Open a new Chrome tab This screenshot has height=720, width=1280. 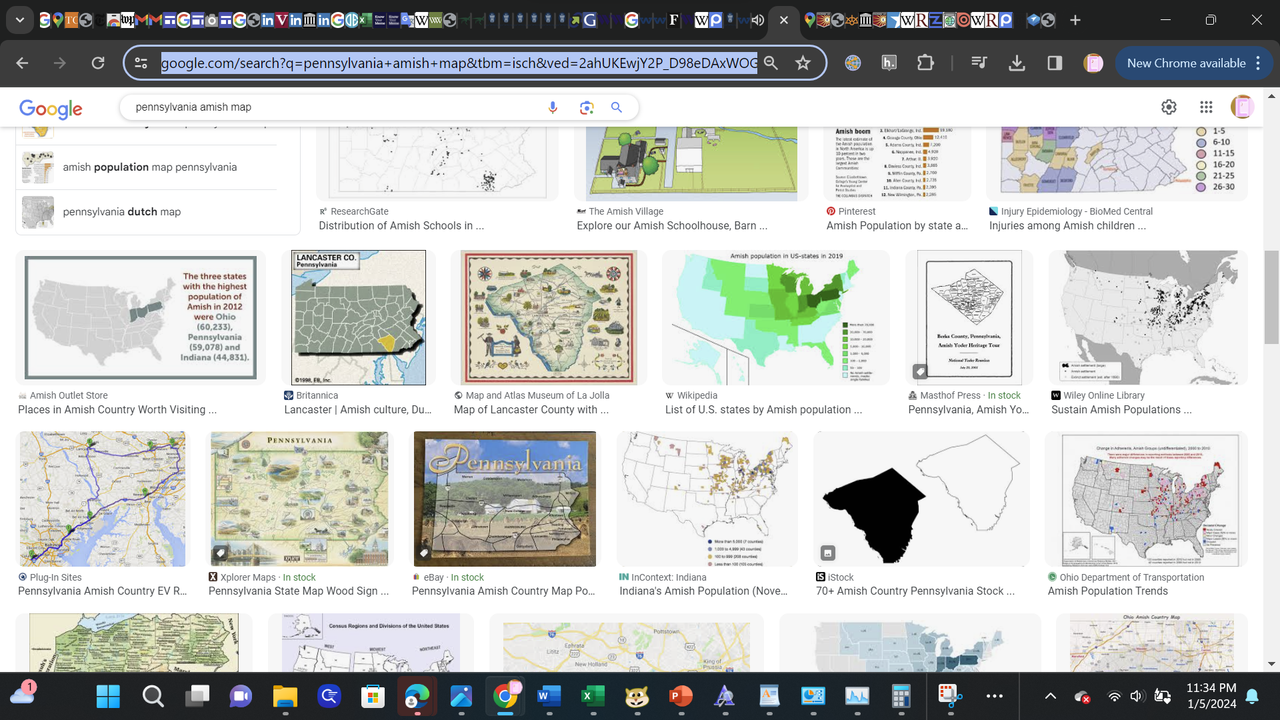point(1075,20)
